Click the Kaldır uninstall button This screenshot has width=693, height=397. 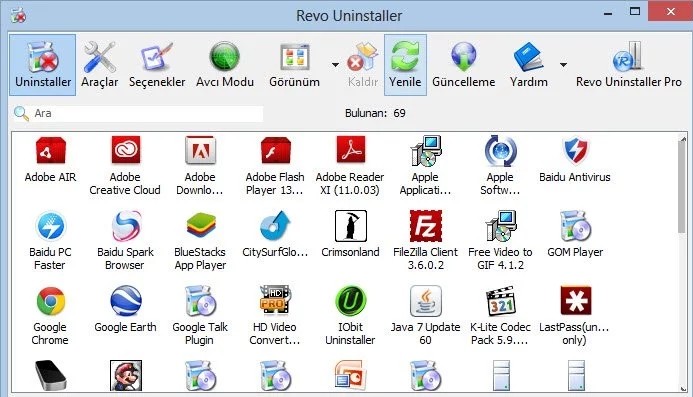[x=362, y=65]
